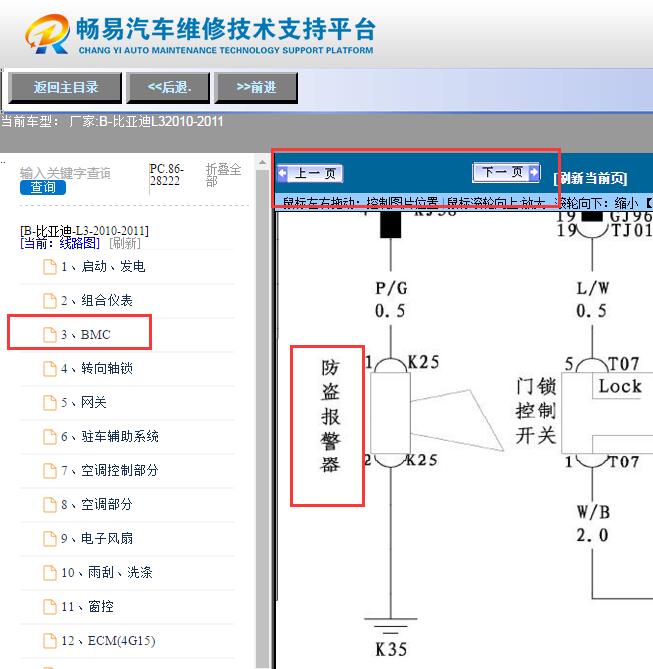
Task: Click the document icon beside 启动、发电
Action: 50,267
